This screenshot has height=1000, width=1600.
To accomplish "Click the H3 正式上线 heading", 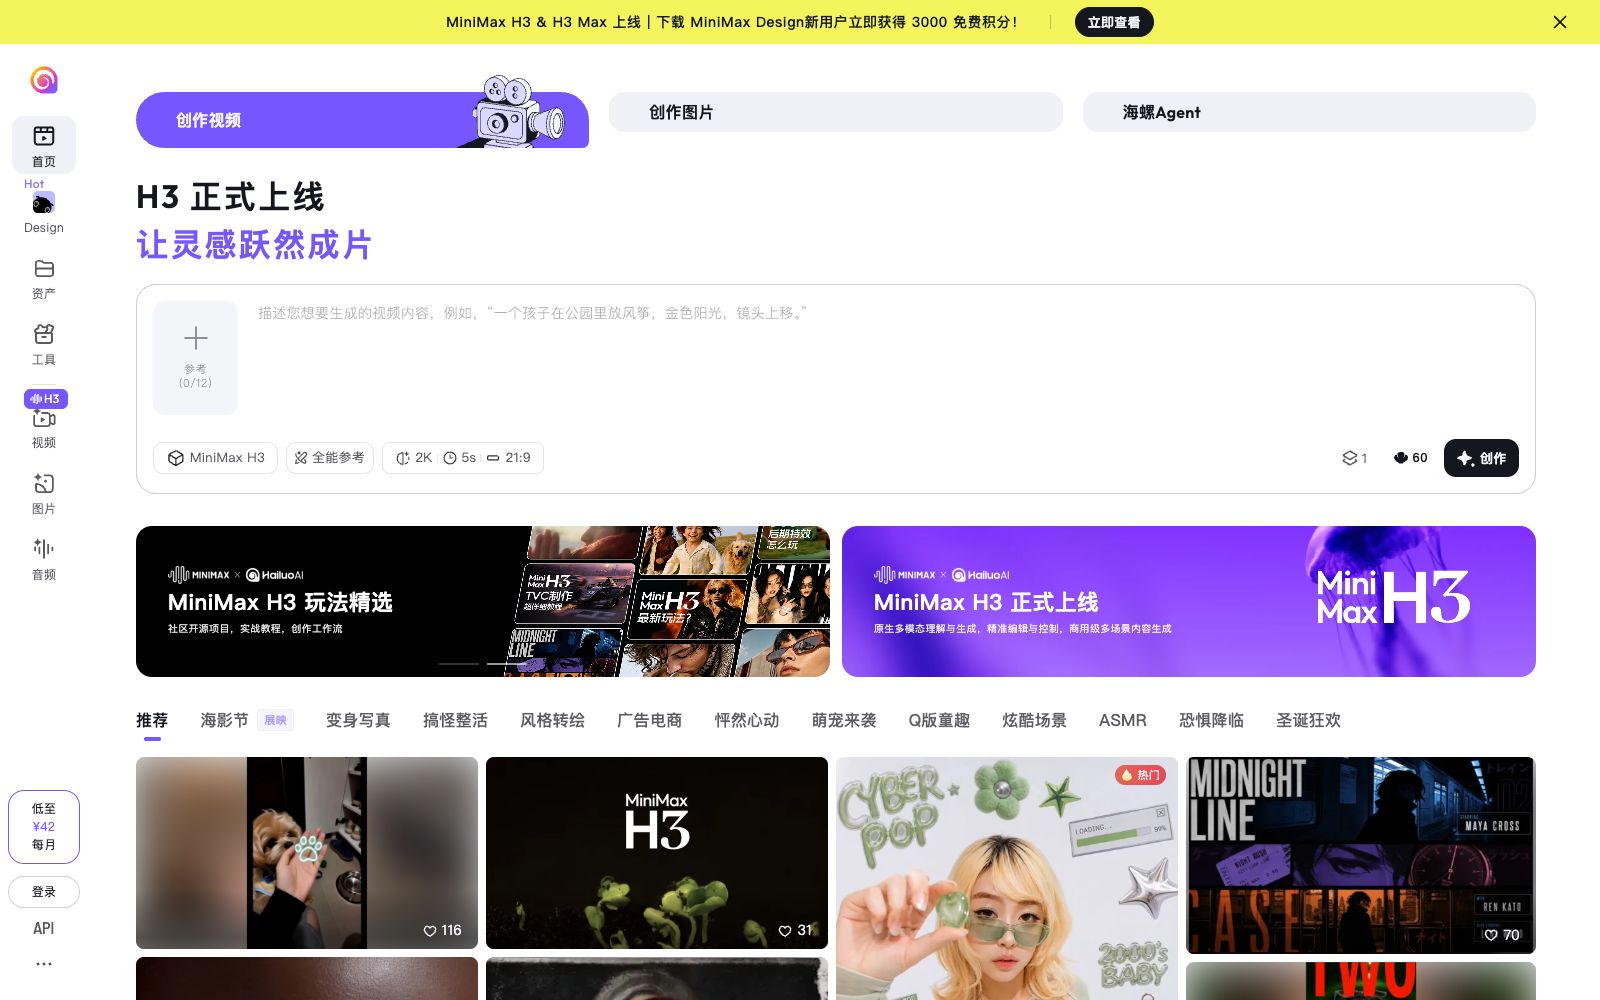I will tap(230, 197).
